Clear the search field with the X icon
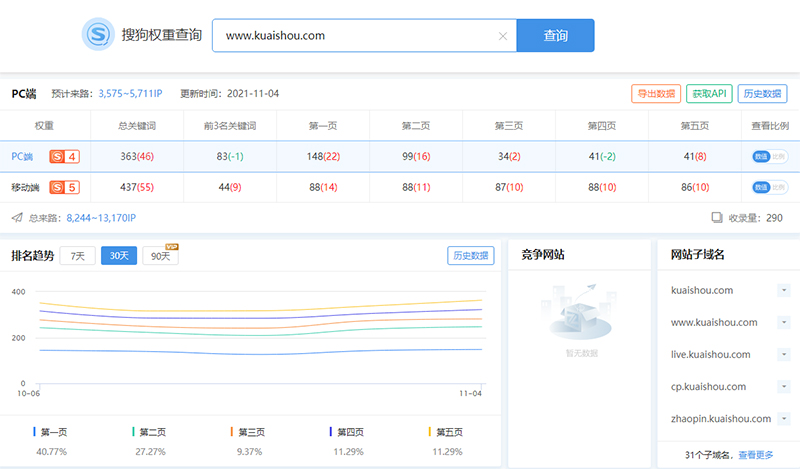The width and height of the screenshot is (800, 469). click(503, 36)
